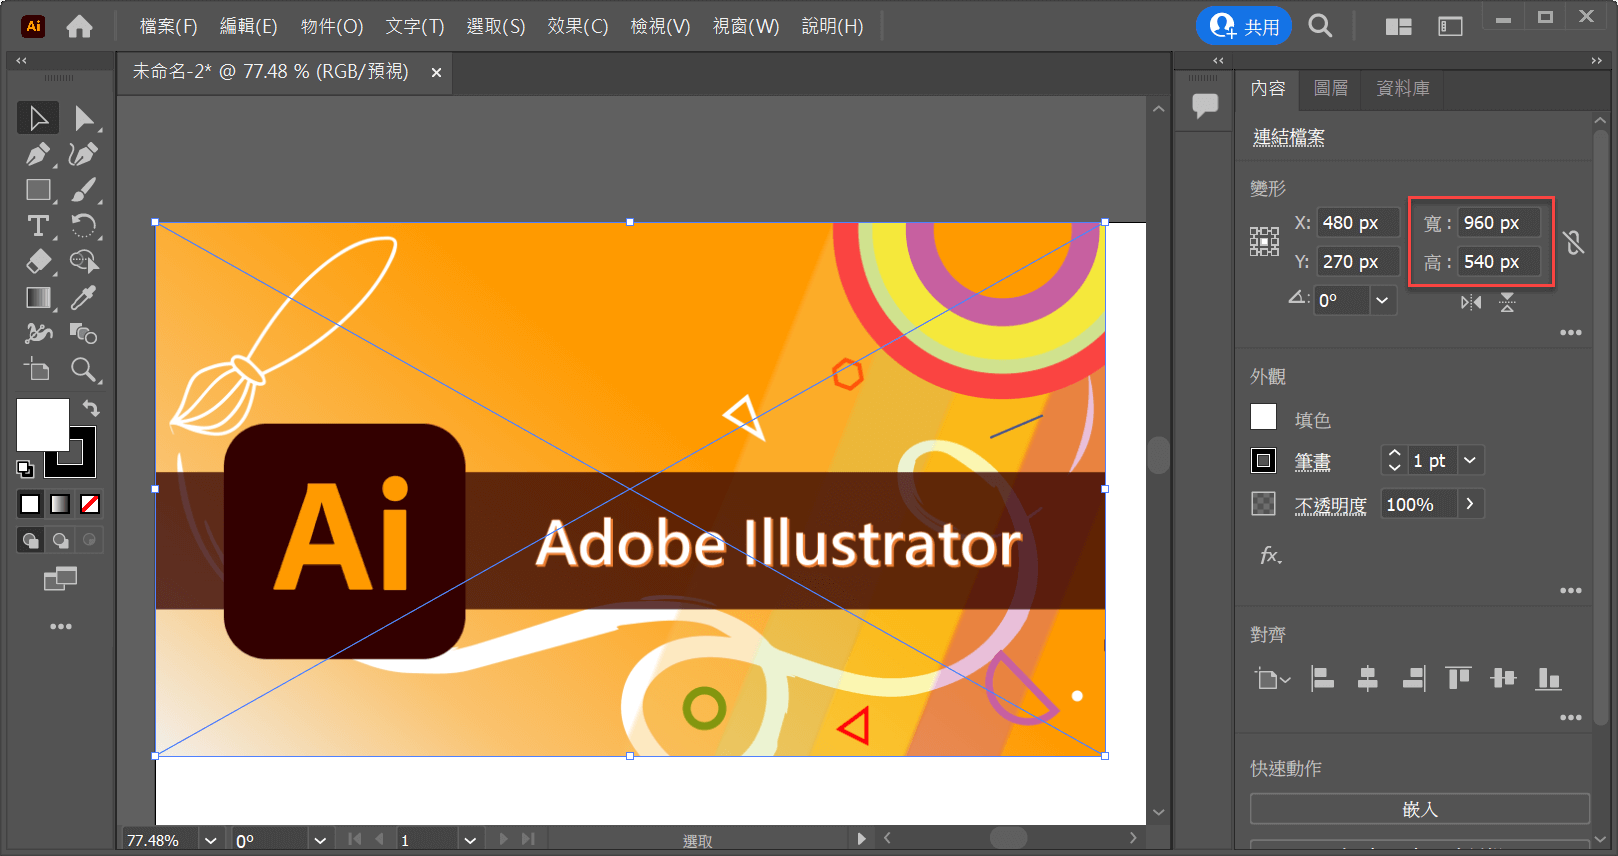This screenshot has height=856, width=1618.
Task: Open the stroke weight dropdown
Action: pyautogui.click(x=1470, y=460)
